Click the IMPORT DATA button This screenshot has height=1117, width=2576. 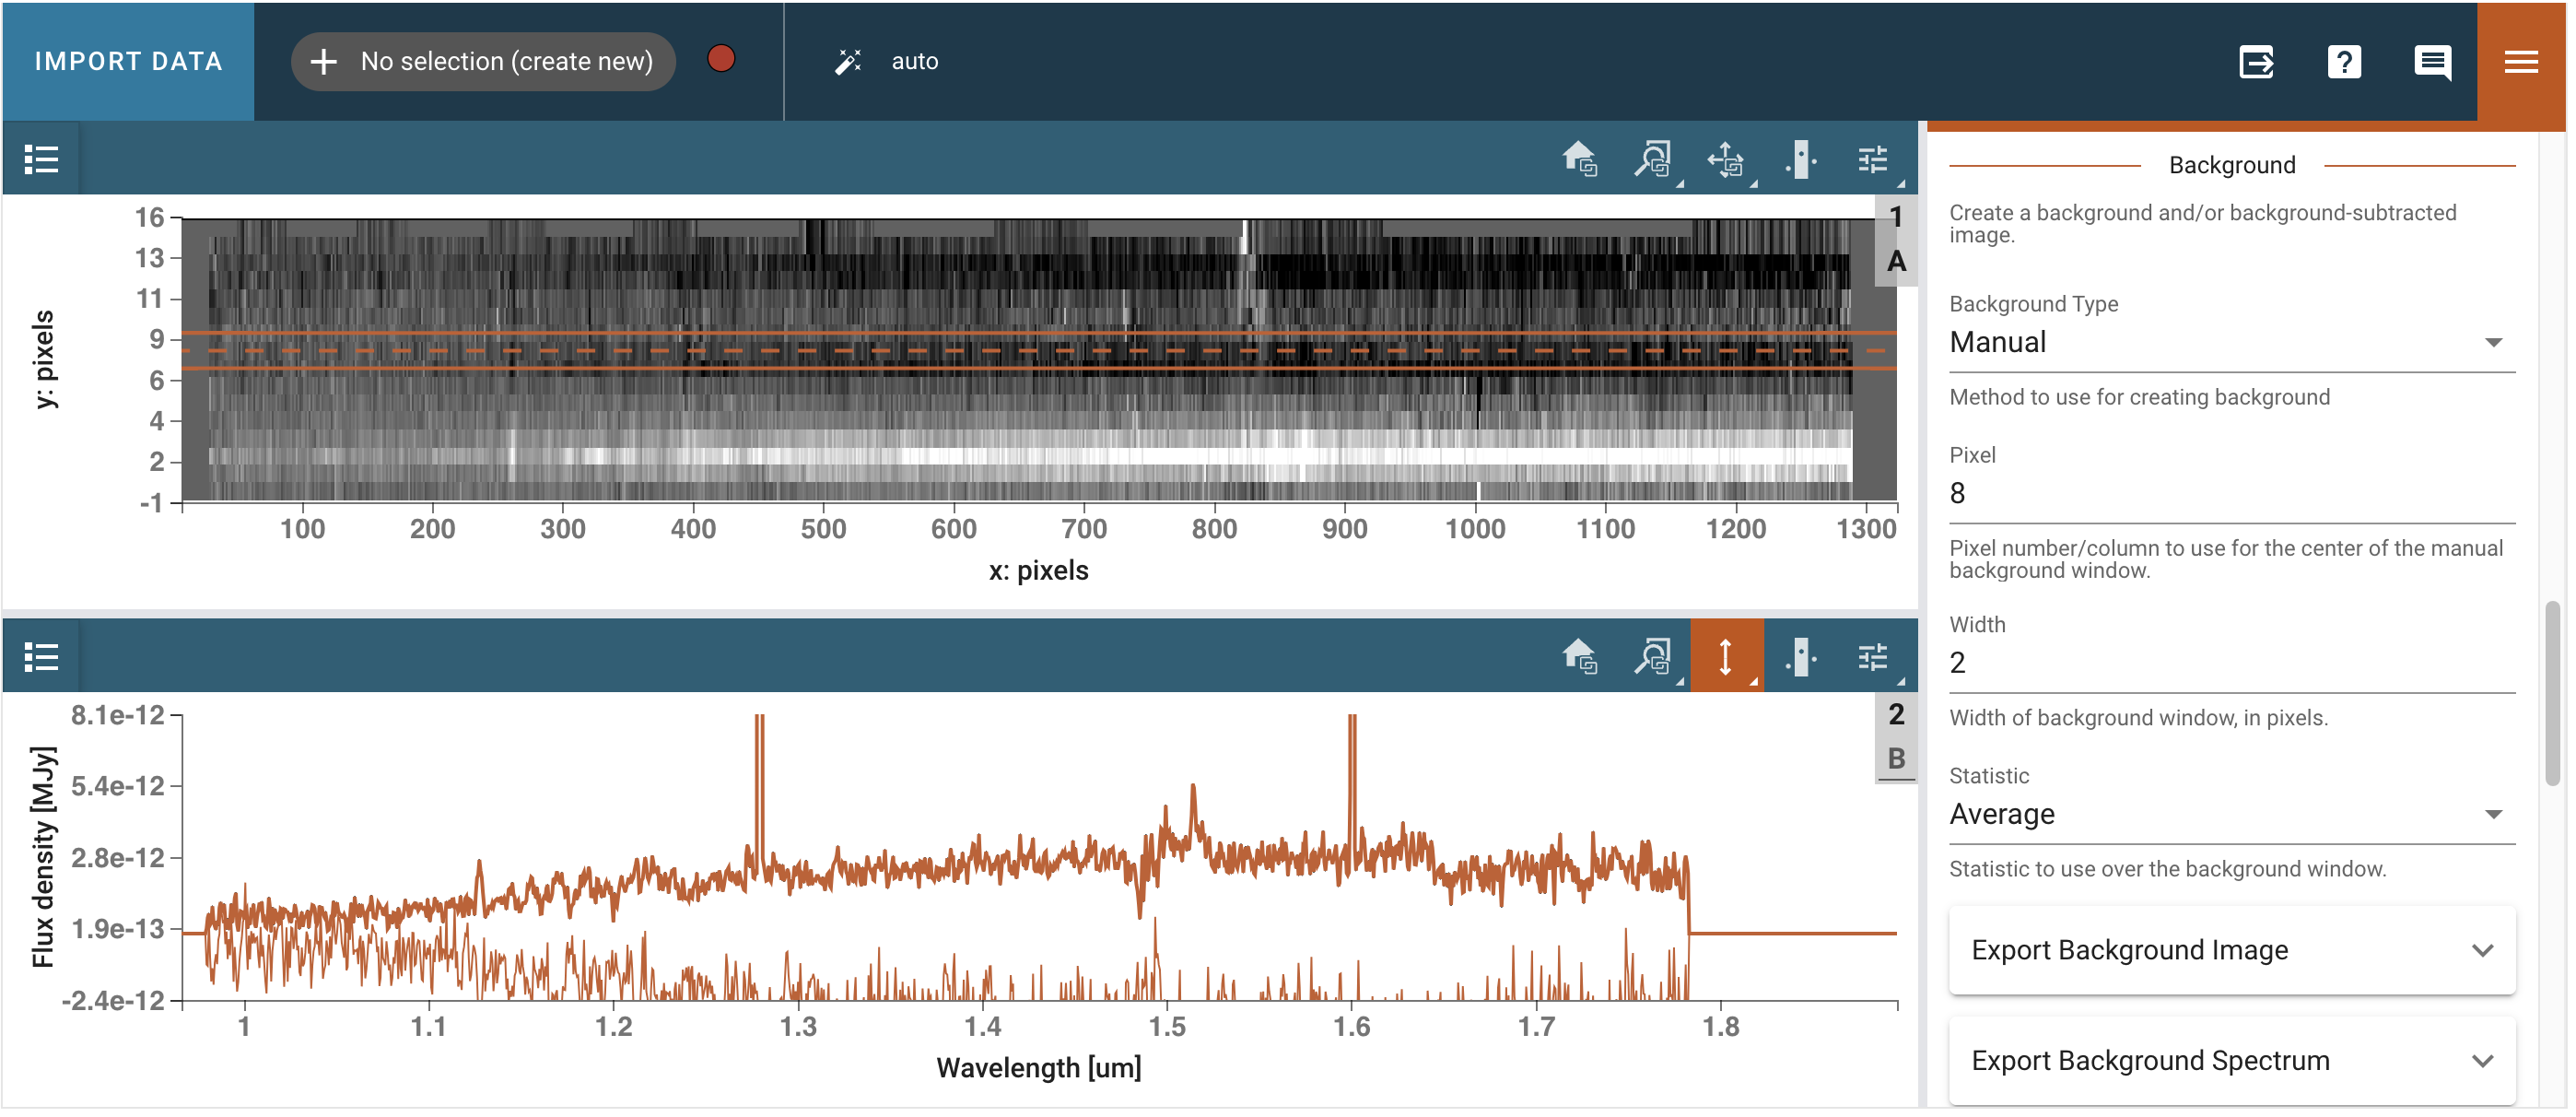(x=128, y=62)
